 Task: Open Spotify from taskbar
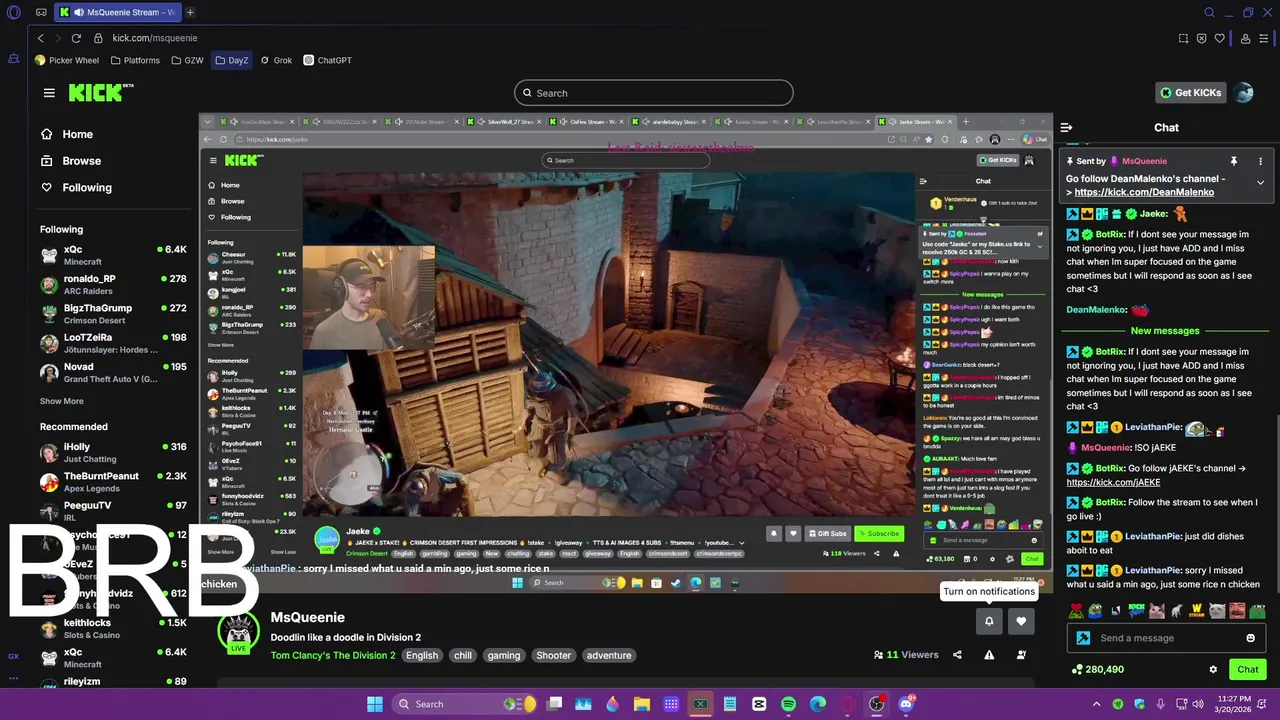(788, 704)
